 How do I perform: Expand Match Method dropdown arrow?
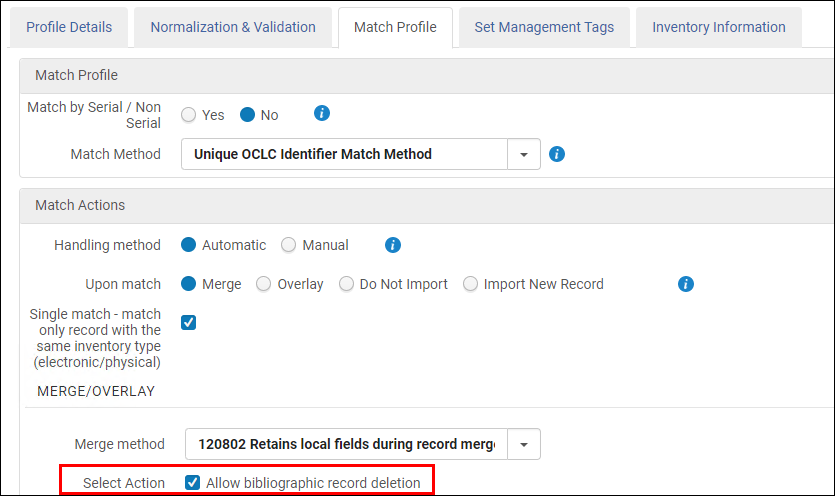tap(524, 154)
